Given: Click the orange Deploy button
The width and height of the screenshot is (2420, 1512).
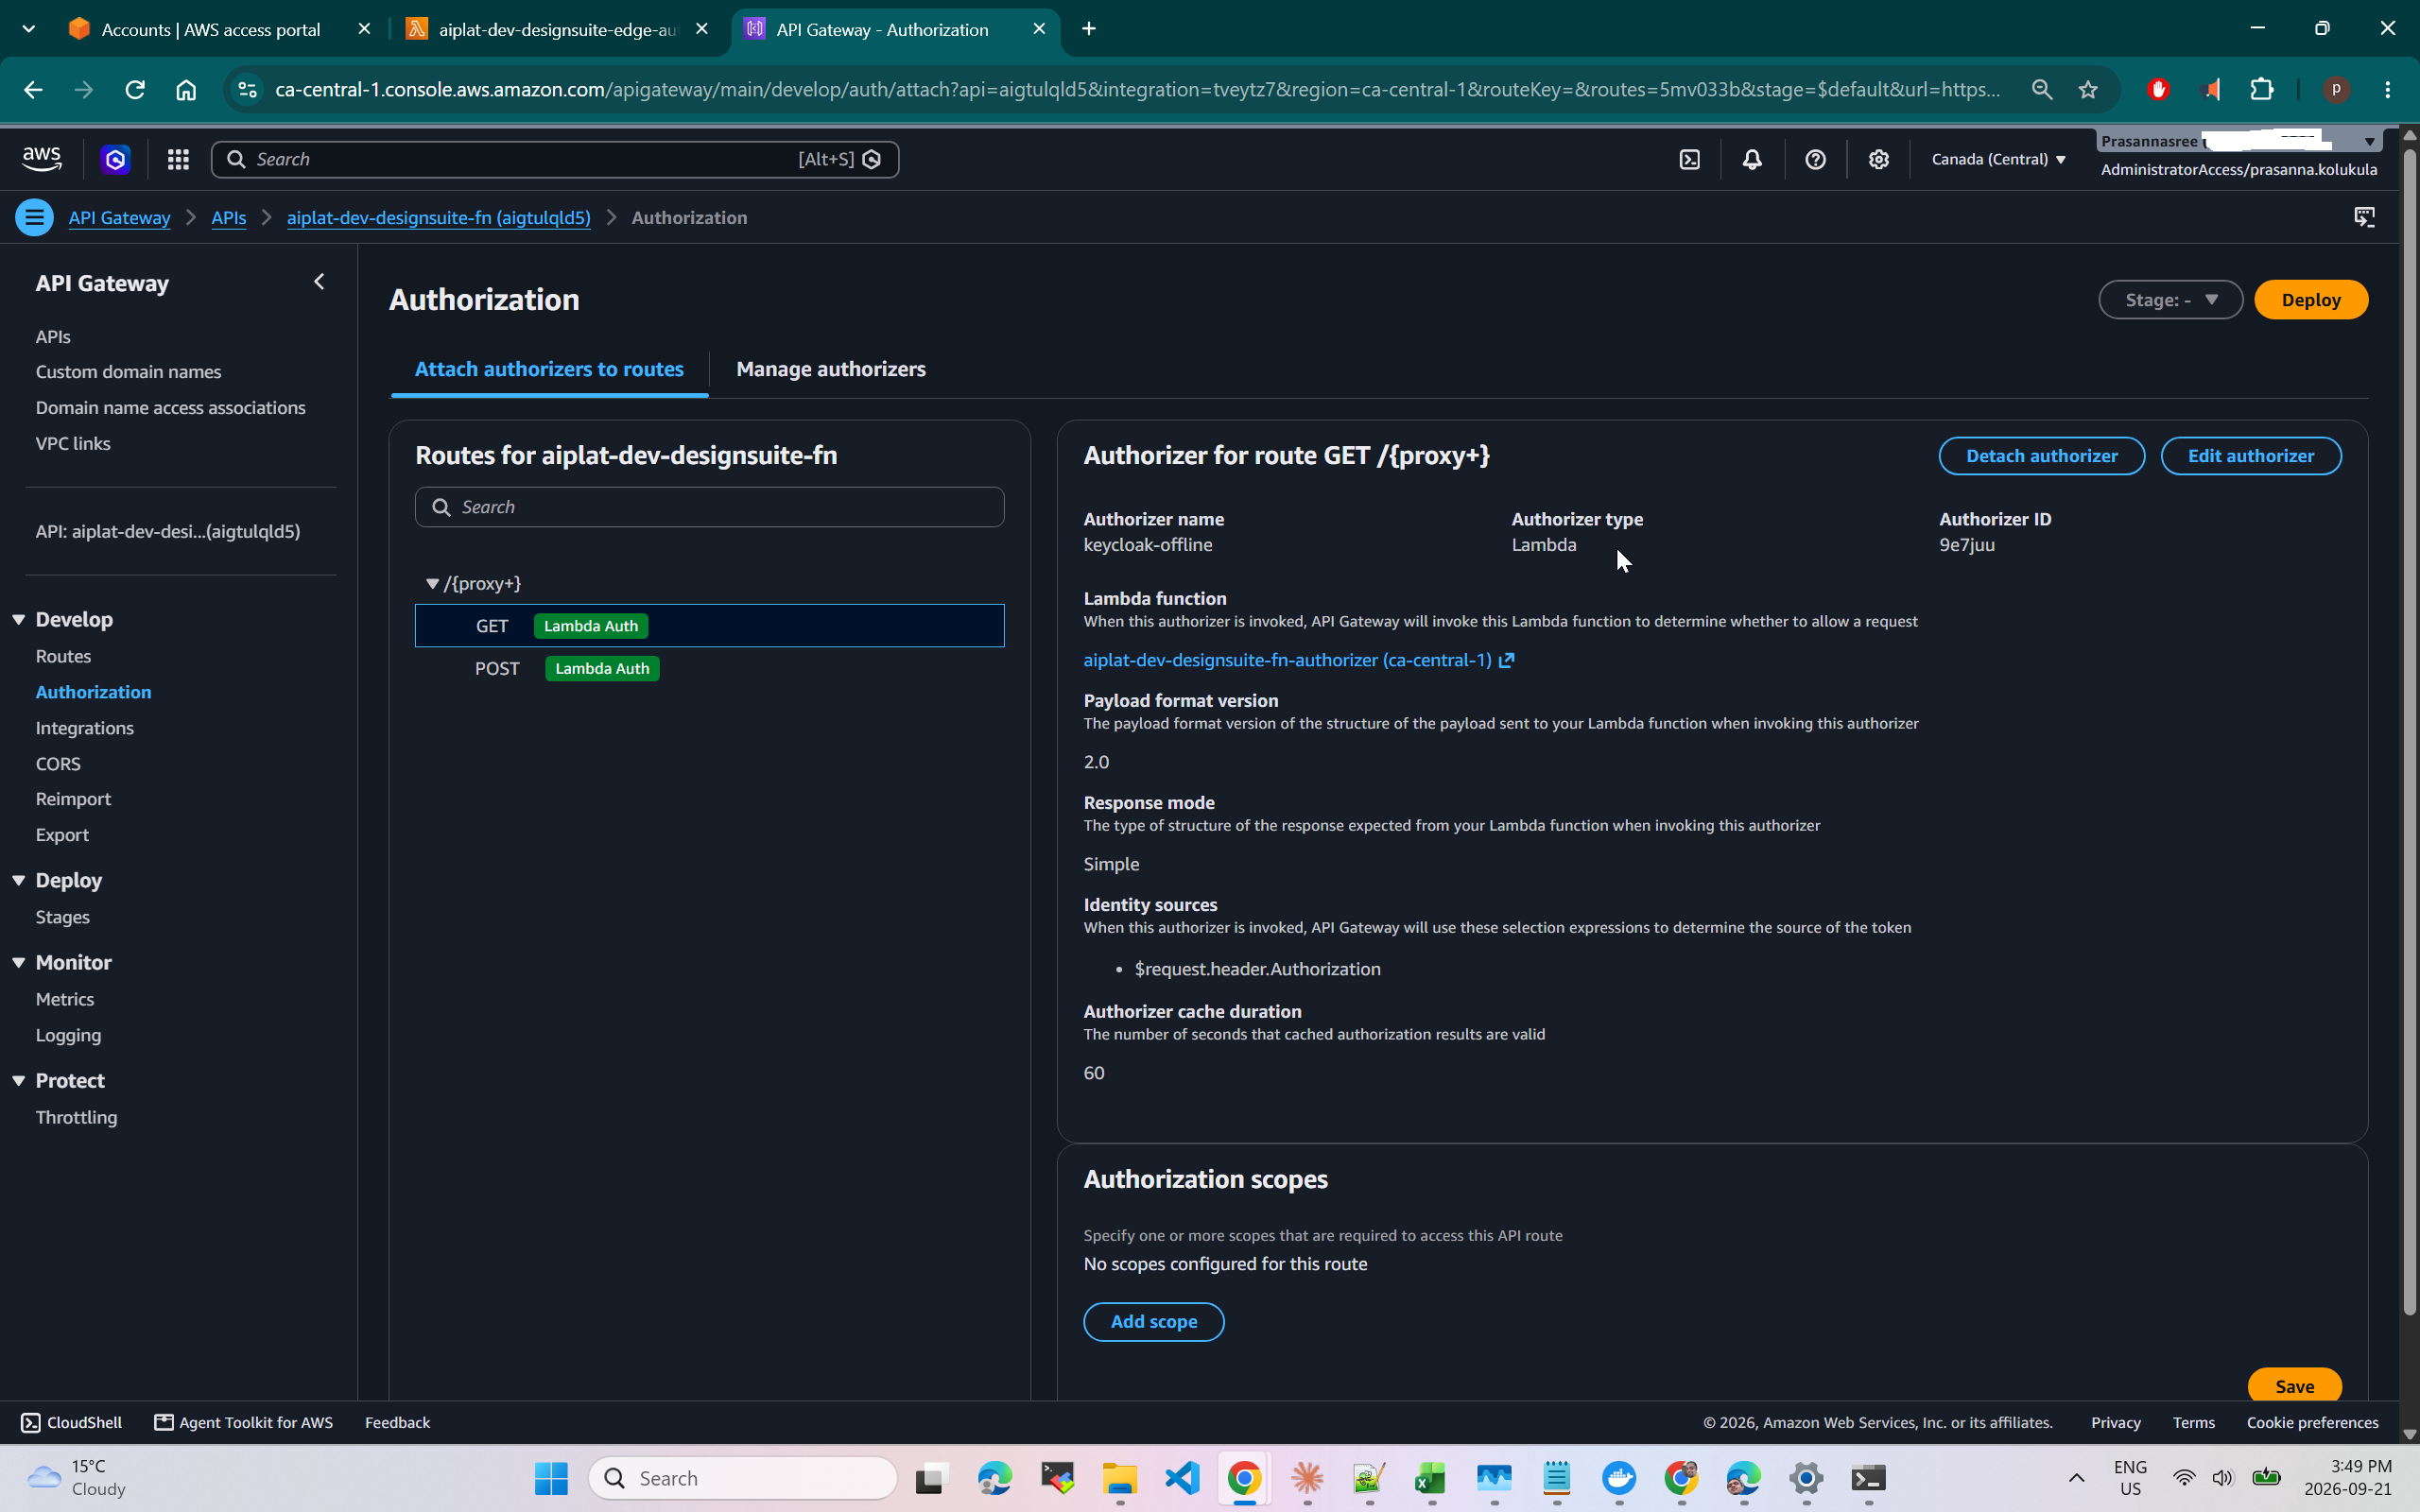Looking at the screenshot, I should coord(2310,300).
